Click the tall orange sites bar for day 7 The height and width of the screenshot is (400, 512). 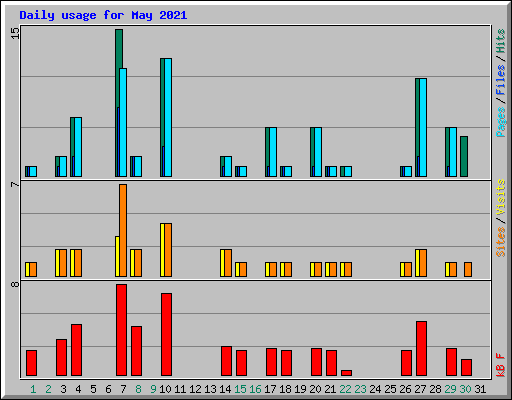click(x=123, y=230)
